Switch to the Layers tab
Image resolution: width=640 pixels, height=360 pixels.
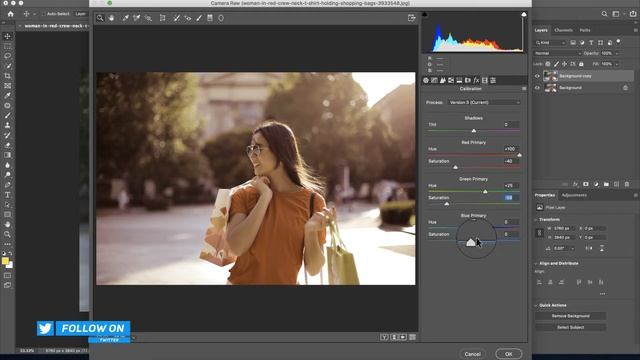[541, 30]
